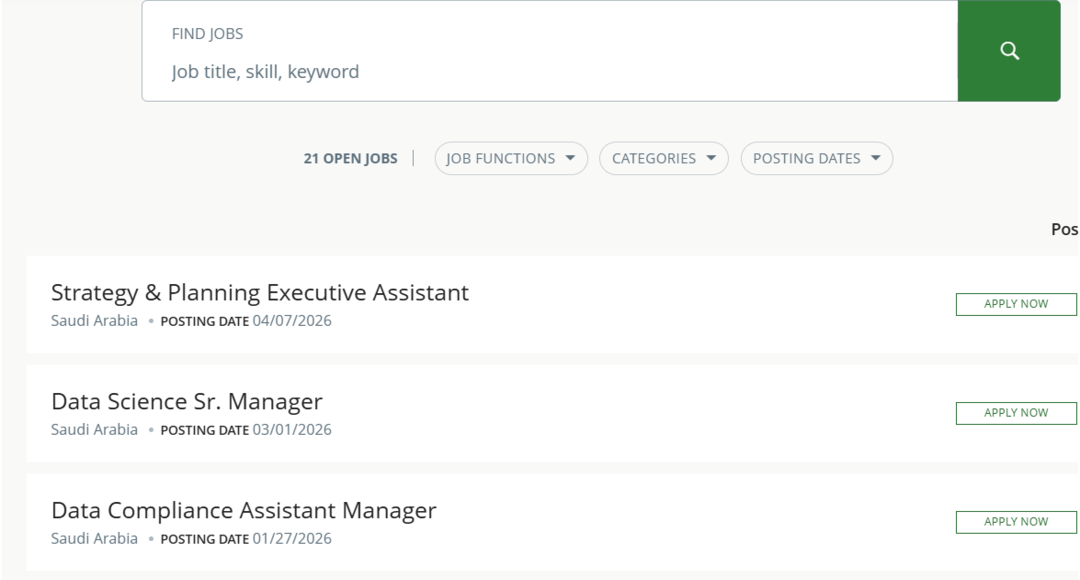
Task: Click the 21 OPEN JOBS count
Action: [350, 158]
